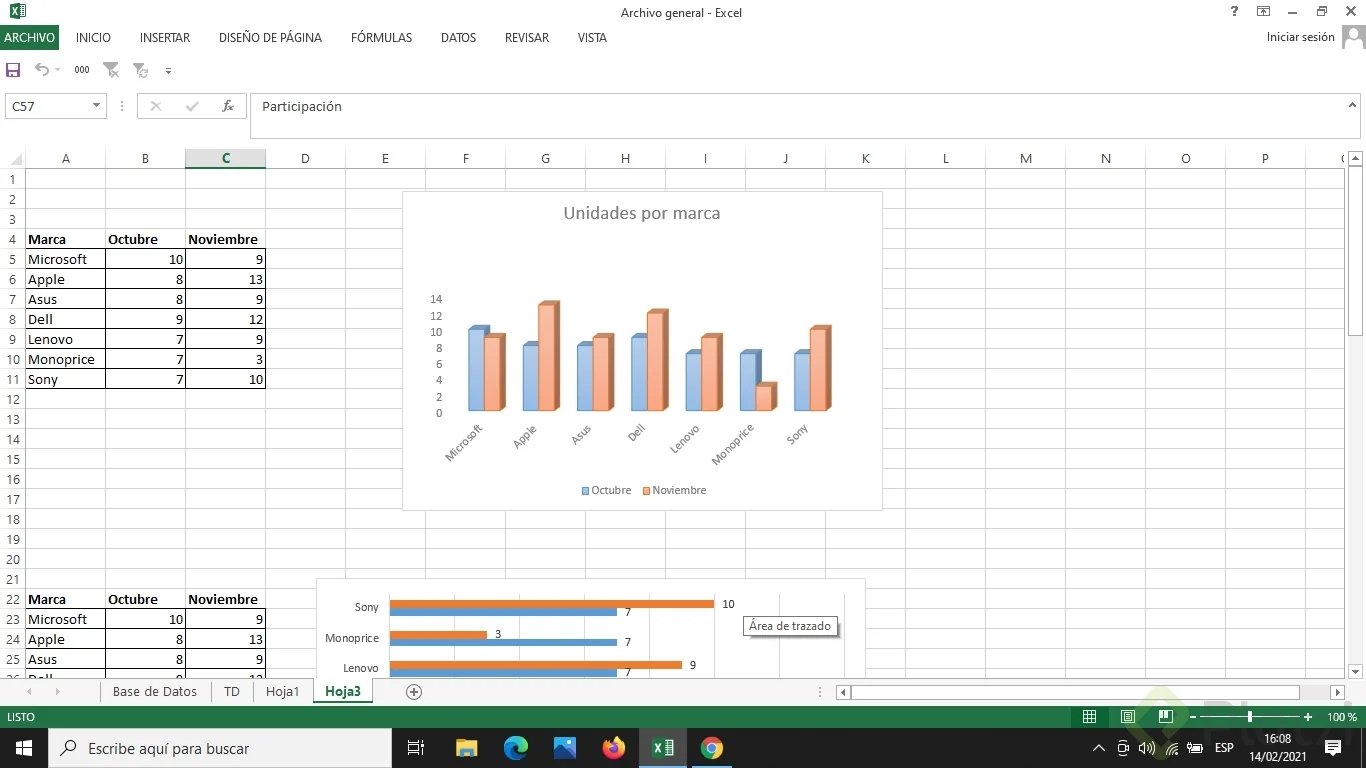Zoom out with the minus icon
Viewport: 1366px width, 768px height.
tap(1192, 717)
